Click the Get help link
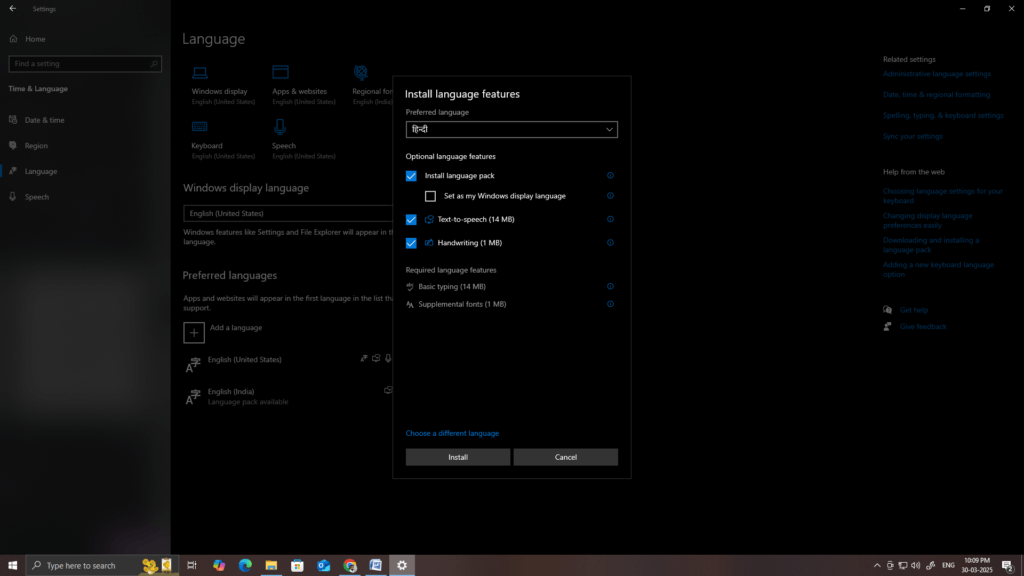 914,310
